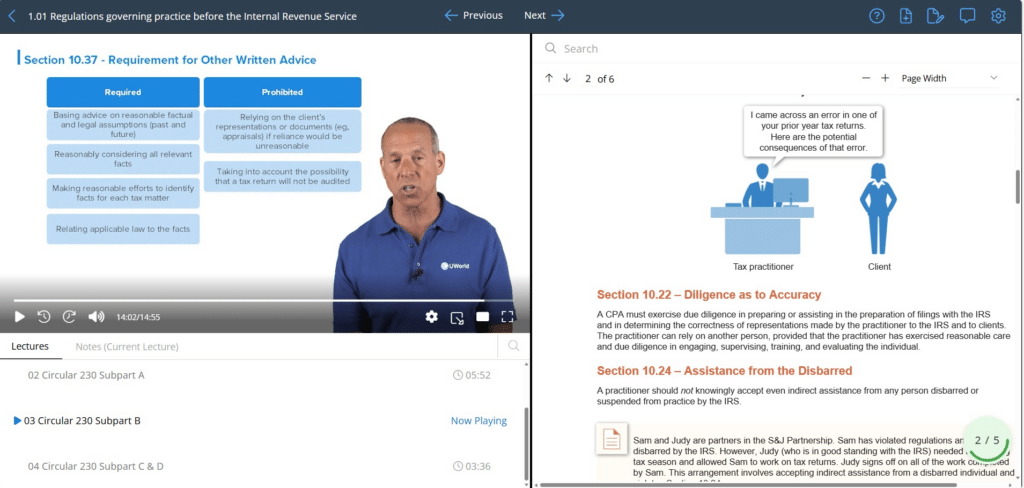Viewport: 1024px width, 488px height.
Task: Click the page number field
Action: point(588,79)
